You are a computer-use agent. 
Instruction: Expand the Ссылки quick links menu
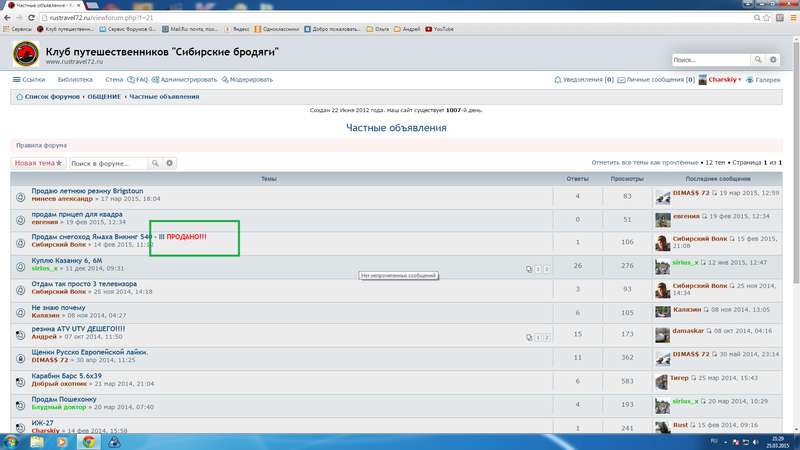(29, 79)
